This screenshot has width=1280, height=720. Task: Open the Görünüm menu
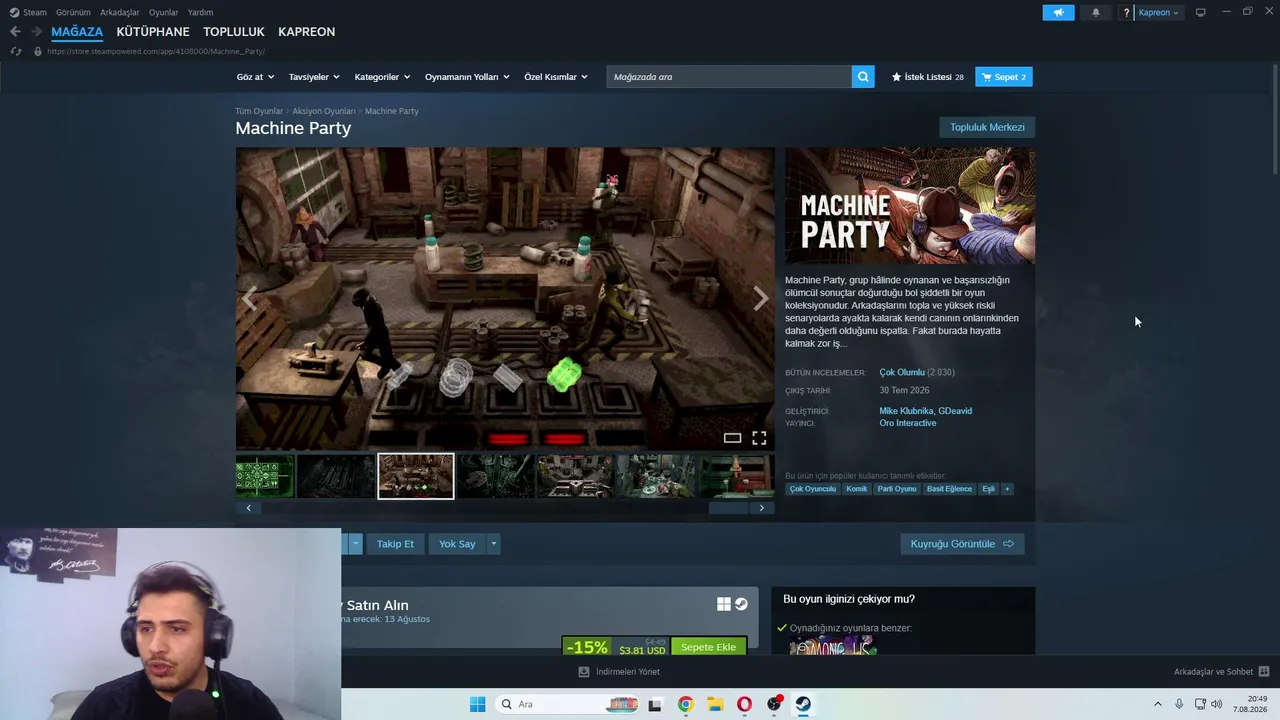73,13
